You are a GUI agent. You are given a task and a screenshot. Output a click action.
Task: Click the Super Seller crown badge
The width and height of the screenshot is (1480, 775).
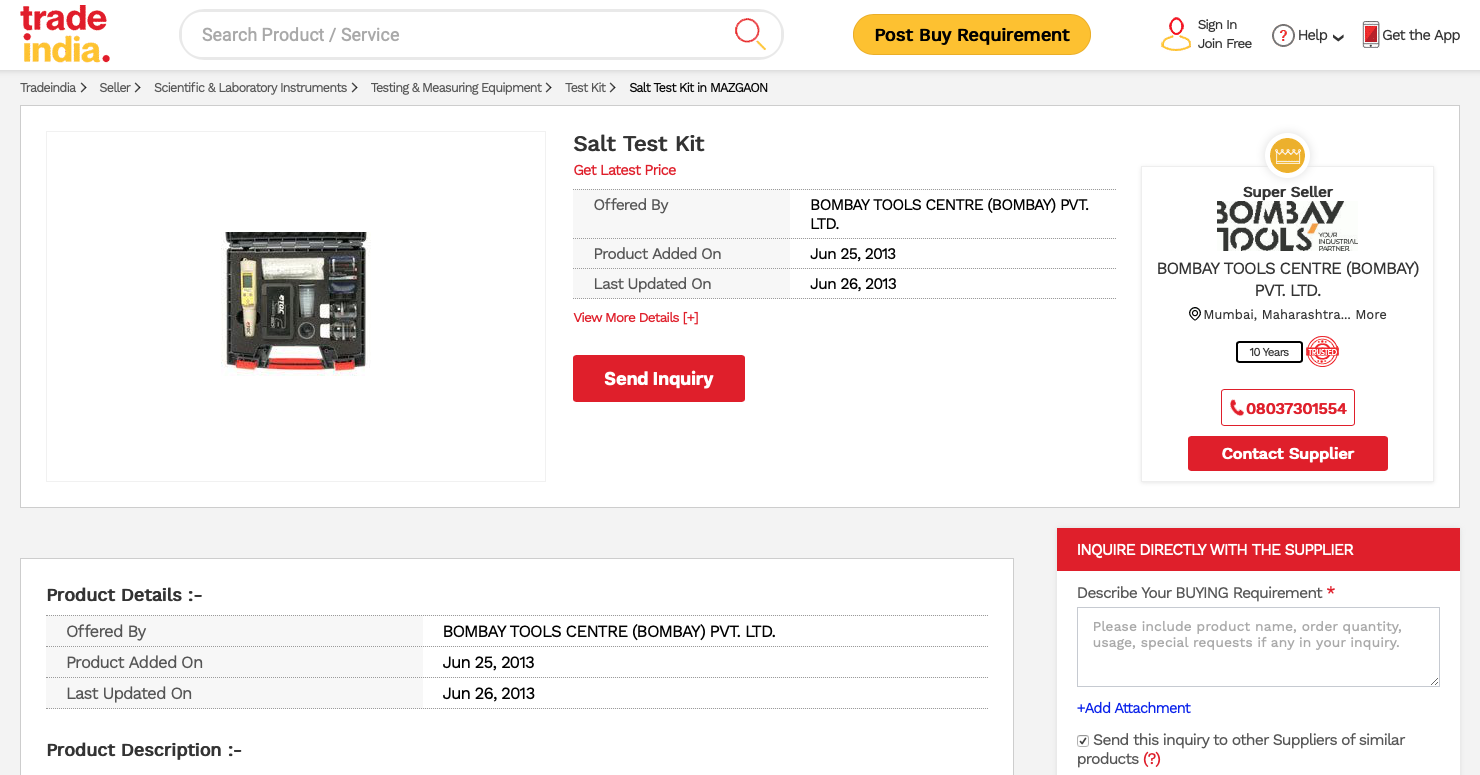(x=1287, y=155)
